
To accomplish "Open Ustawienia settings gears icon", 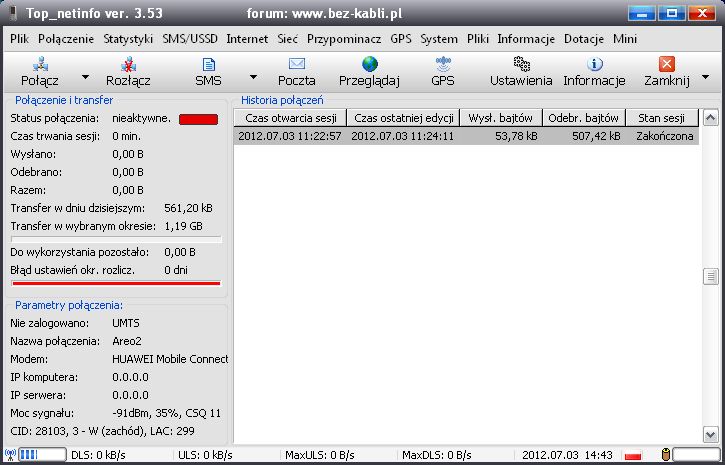I will coord(520,65).
